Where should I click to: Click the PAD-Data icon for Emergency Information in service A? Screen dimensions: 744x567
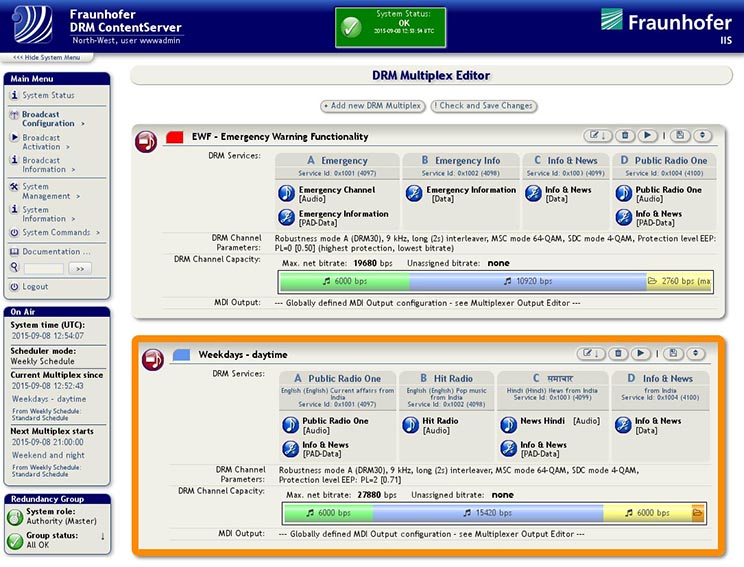click(287, 217)
